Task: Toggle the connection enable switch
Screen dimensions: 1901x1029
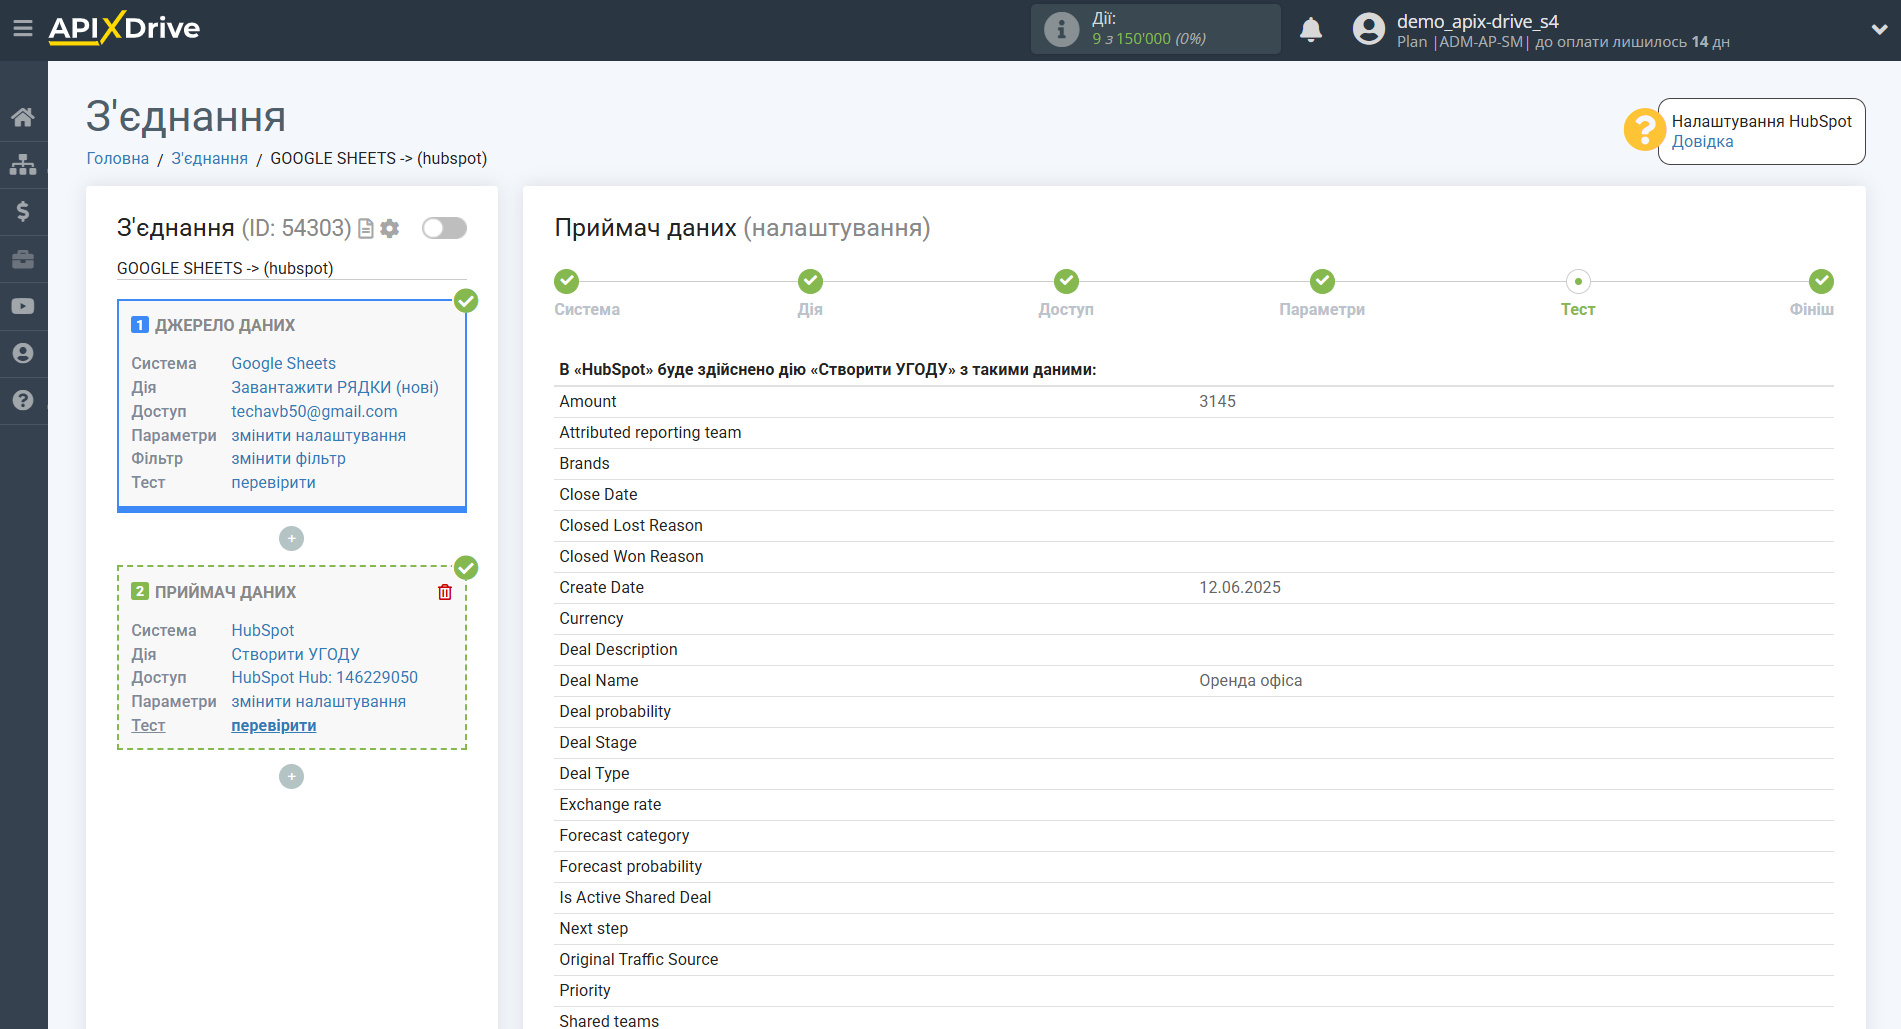Action: [444, 228]
